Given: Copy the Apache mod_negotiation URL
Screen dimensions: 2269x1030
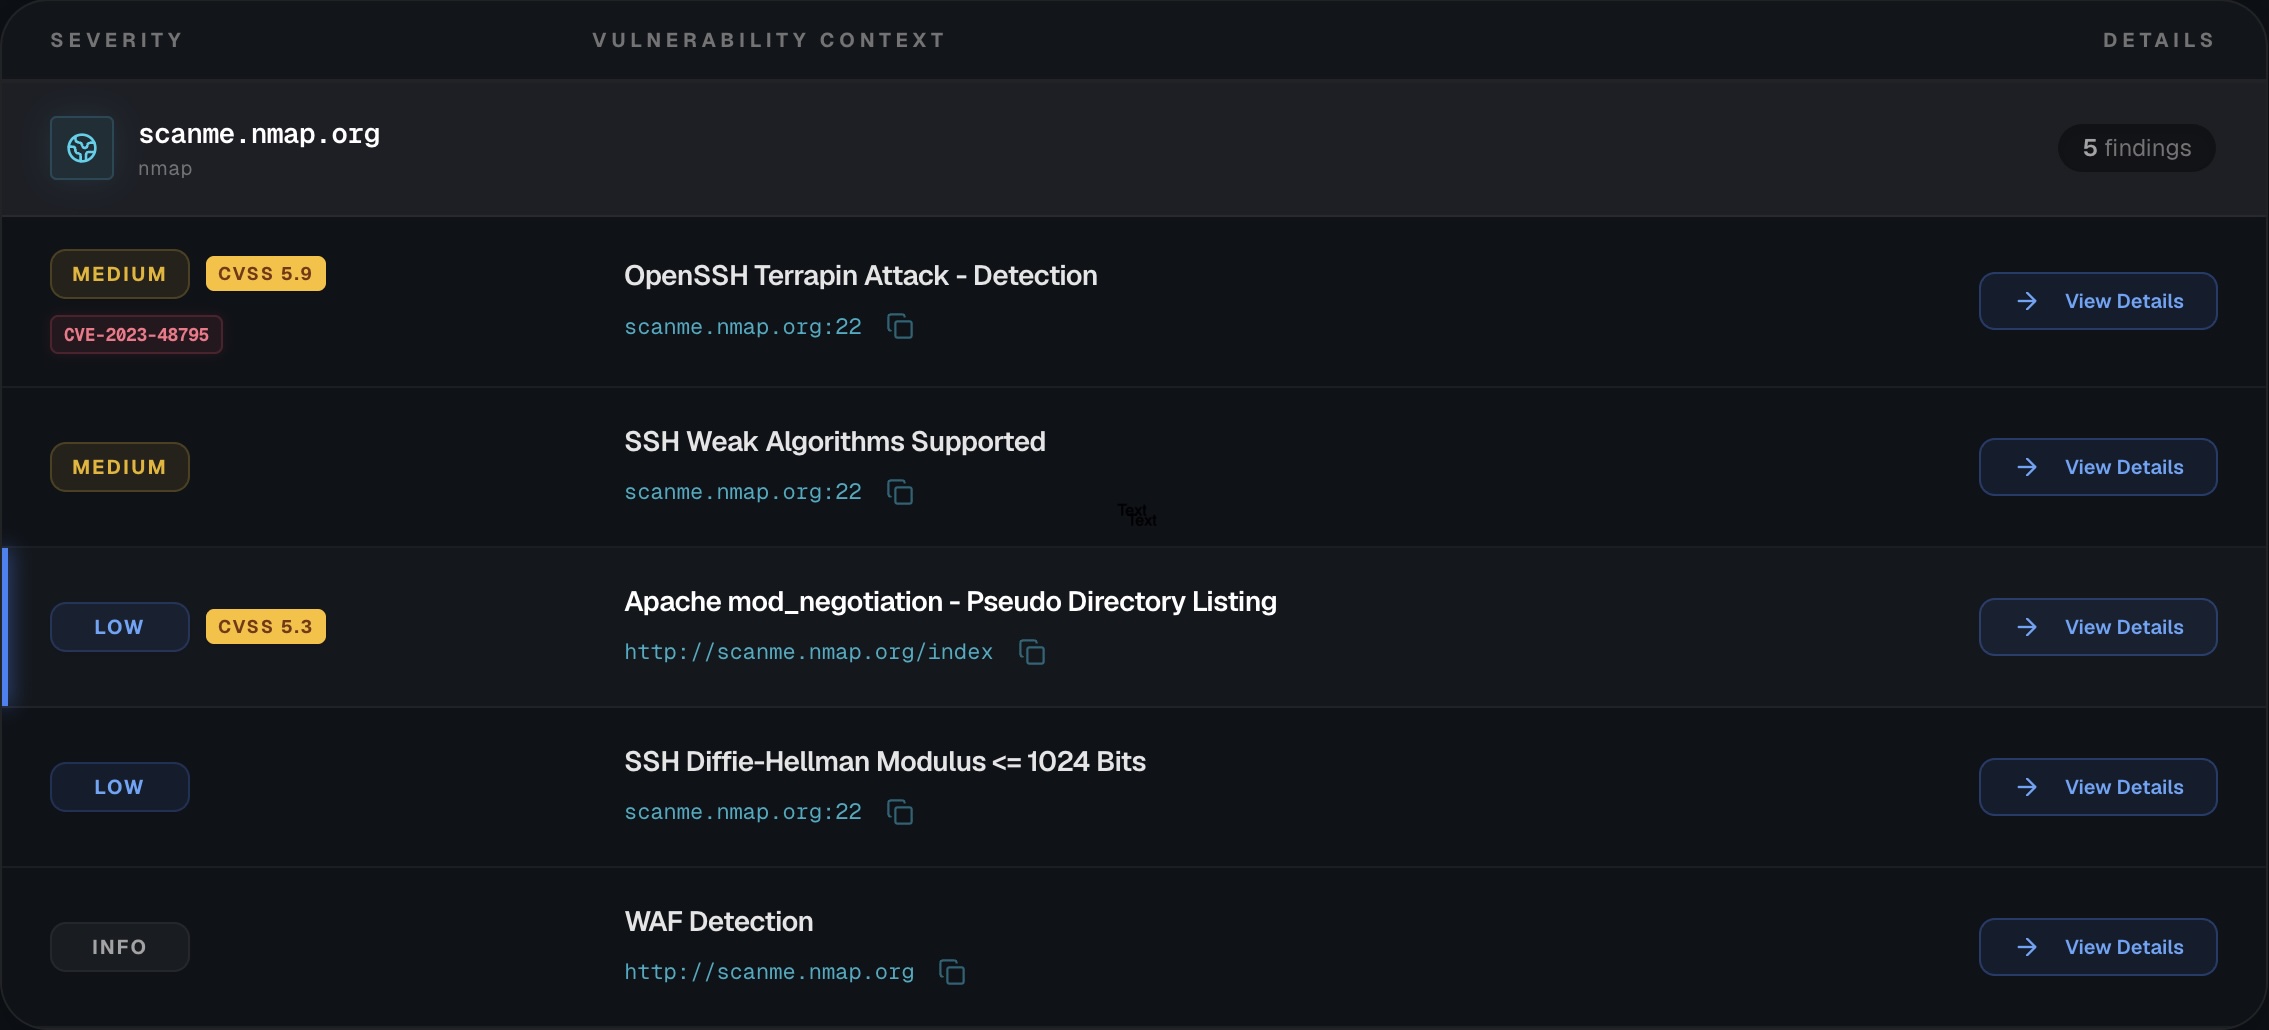Looking at the screenshot, I should (x=1032, y=652).
